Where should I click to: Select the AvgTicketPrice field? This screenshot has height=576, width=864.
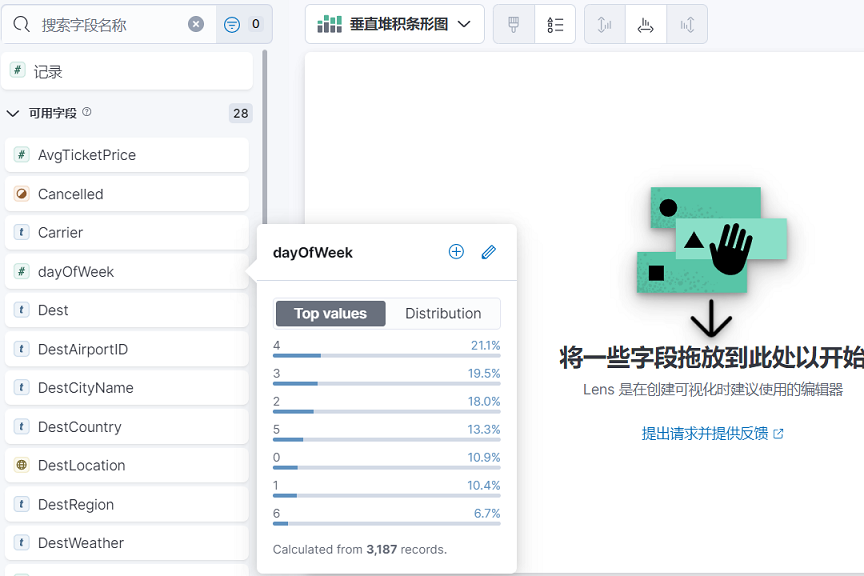(127, 155)
